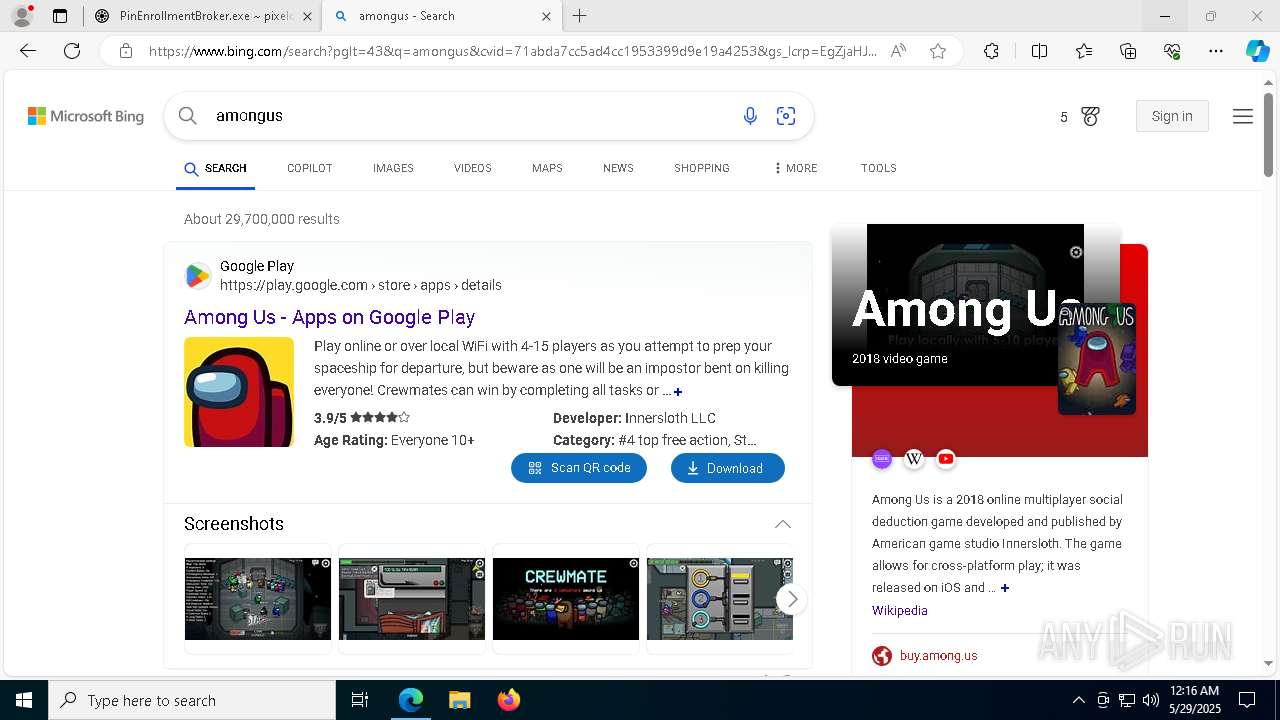Expand the Google Play description text
Image resolution: width=1280 pixels, height=720 pixels.
[678, 392]
